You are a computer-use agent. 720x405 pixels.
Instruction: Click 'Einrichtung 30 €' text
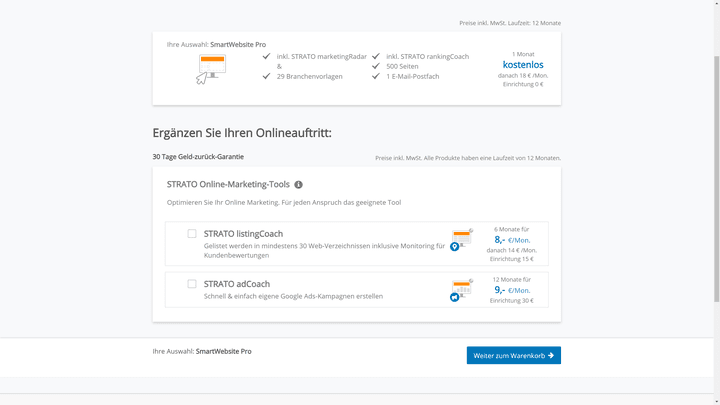tap(512, 301)
